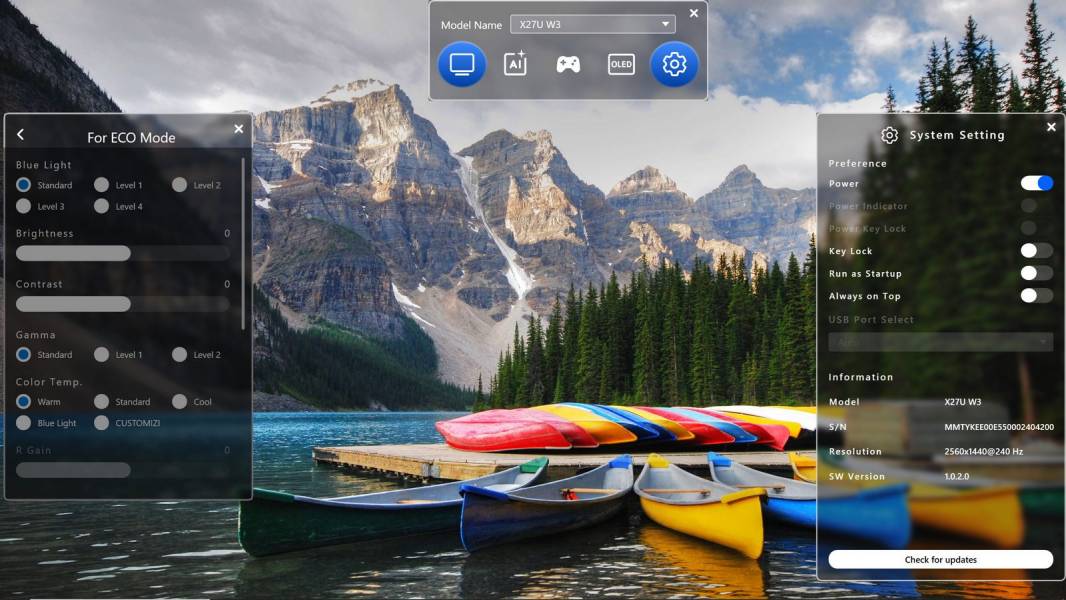1066x600 pixels.
Task: Enable Always on Top switch
Action: (1036, 296)
